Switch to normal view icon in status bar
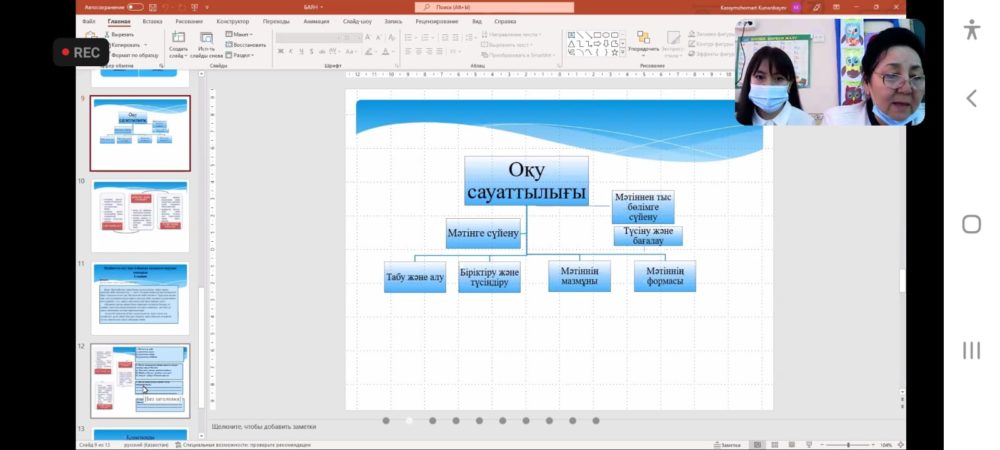This screenshot has width=1000, height=450. (x=758, y=445)
